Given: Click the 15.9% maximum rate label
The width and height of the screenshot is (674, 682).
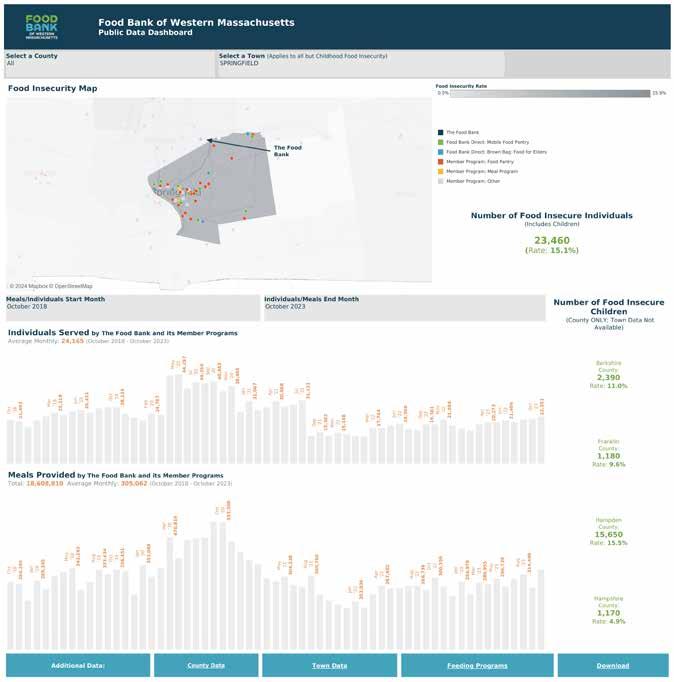Looking at the screenshot, I should tap(659, 93).
